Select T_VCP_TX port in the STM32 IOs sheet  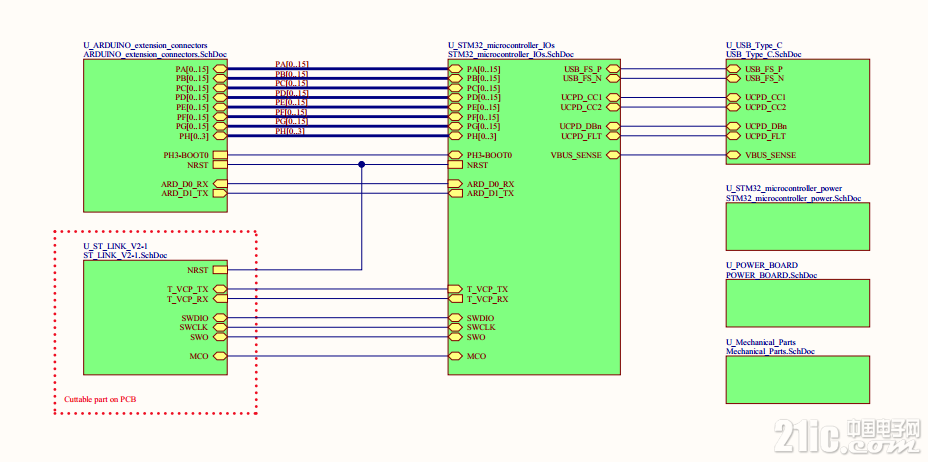[455, 289]
